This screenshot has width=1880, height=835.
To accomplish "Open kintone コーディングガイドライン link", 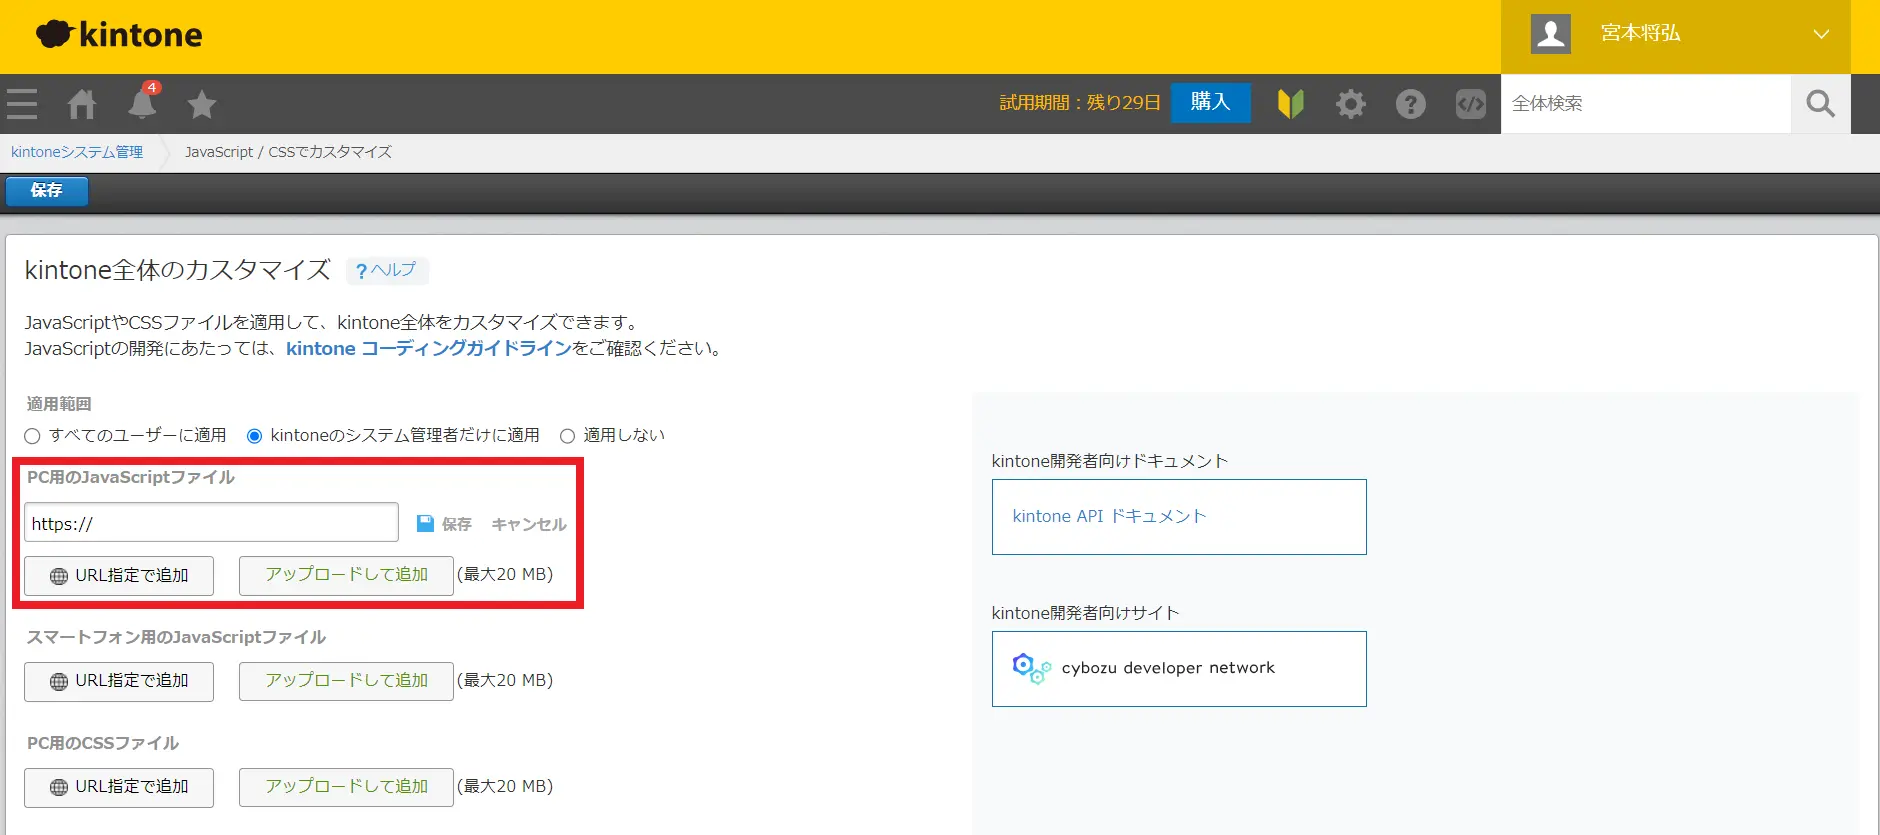I will tap(429, 348).
